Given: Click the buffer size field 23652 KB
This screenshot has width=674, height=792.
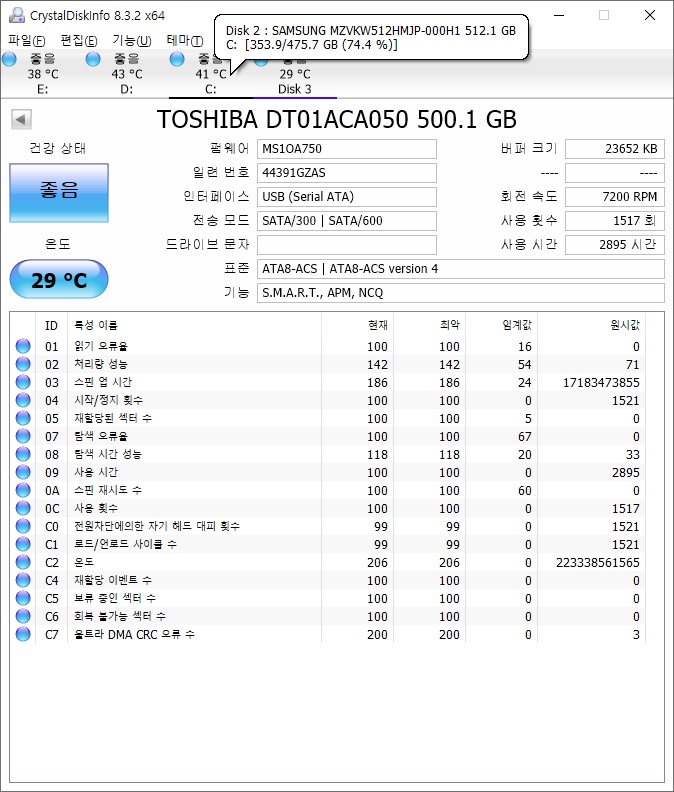Looking at the screenshot, I should [x=614, y=148].
